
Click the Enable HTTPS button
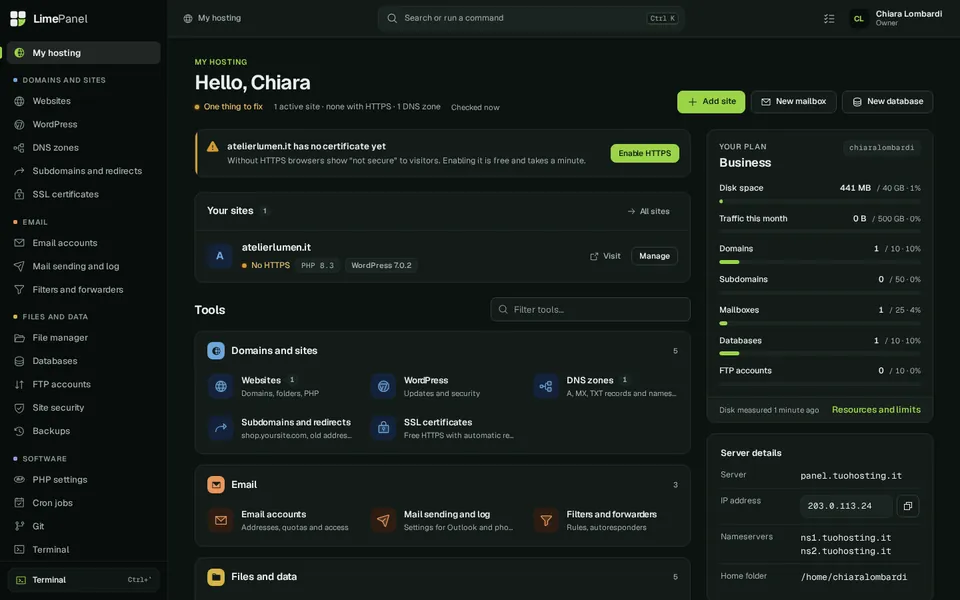pos(645,153)
